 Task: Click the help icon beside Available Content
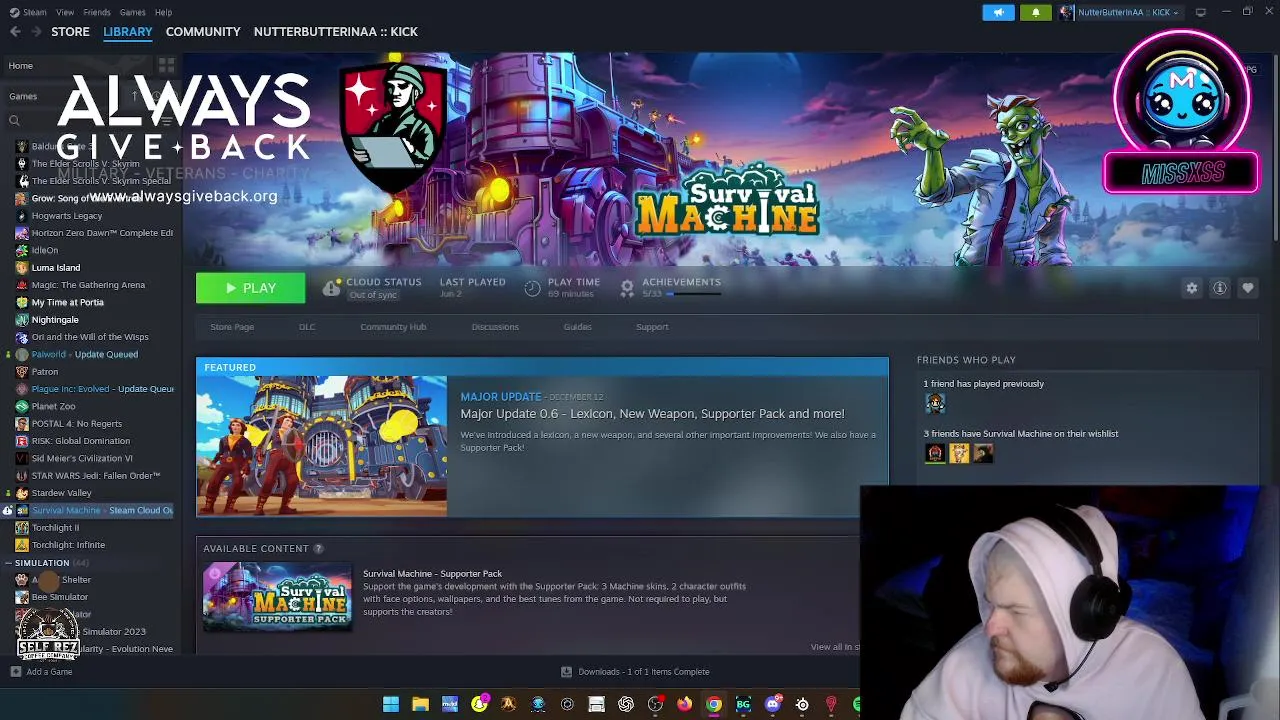[x=318, y=548]
